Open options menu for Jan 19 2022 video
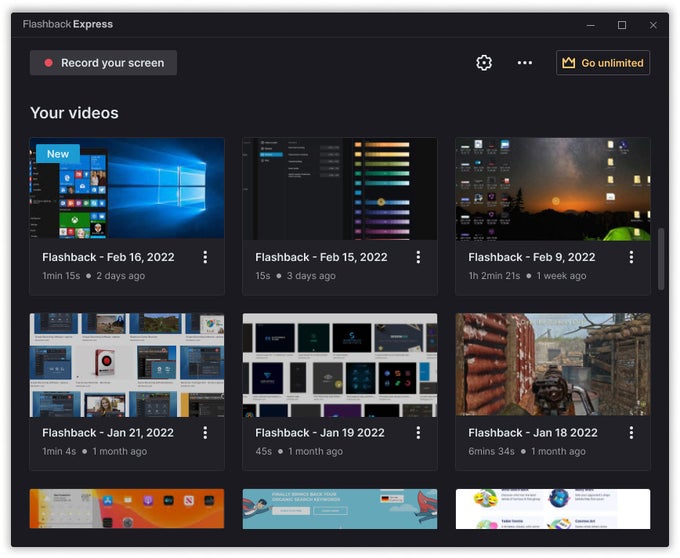 (418, 433)
